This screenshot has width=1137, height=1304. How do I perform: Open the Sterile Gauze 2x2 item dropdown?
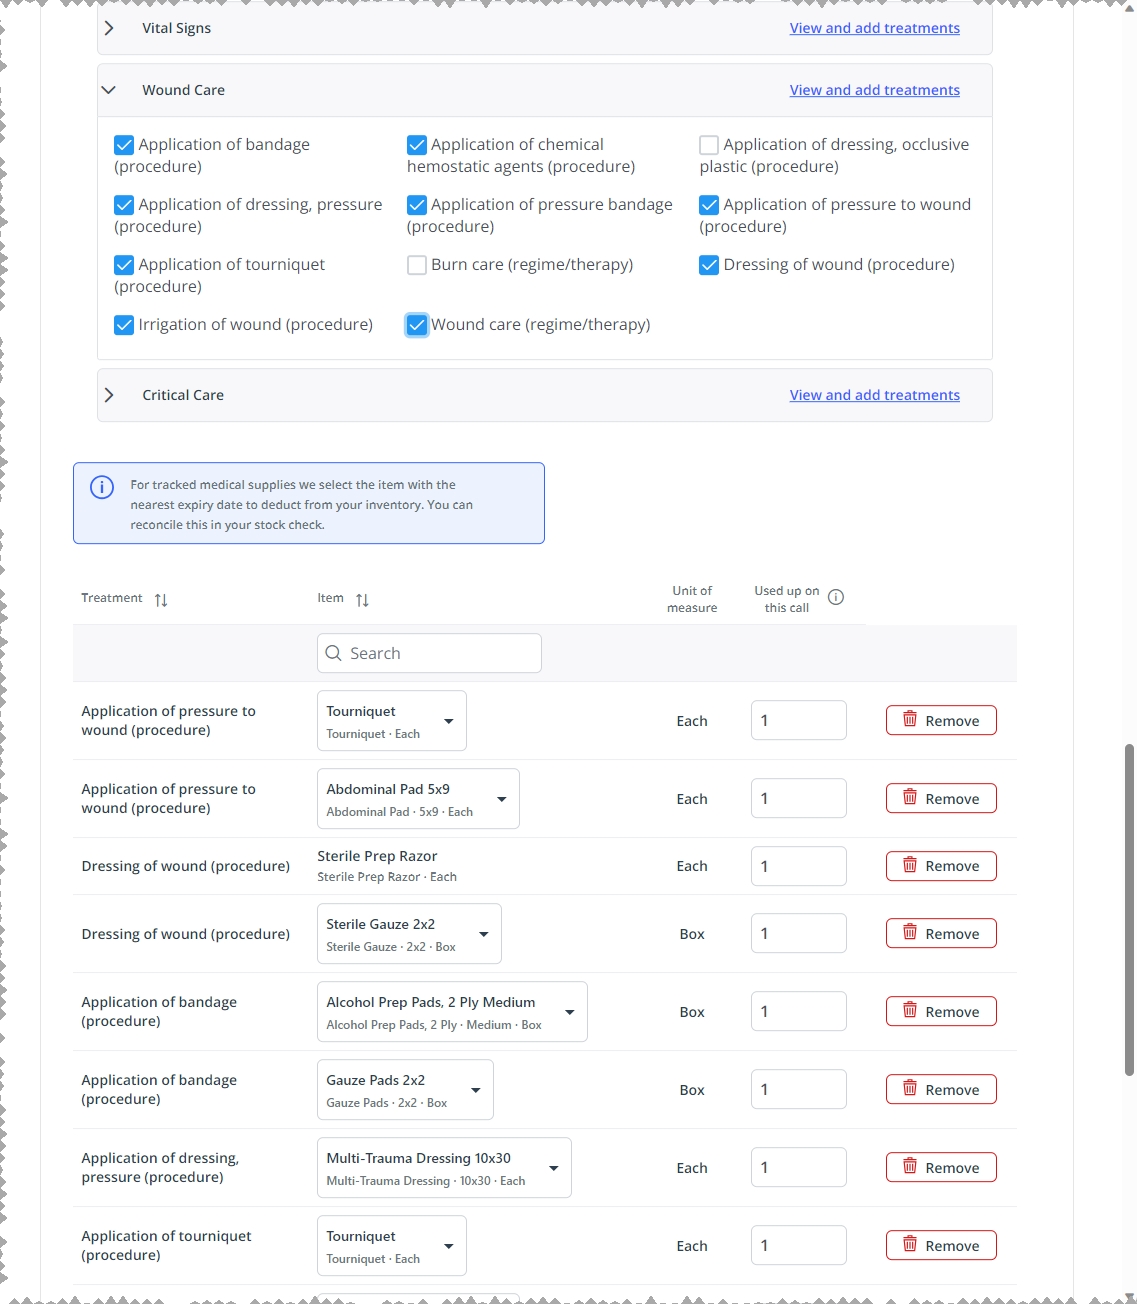(x=409, y=934)
